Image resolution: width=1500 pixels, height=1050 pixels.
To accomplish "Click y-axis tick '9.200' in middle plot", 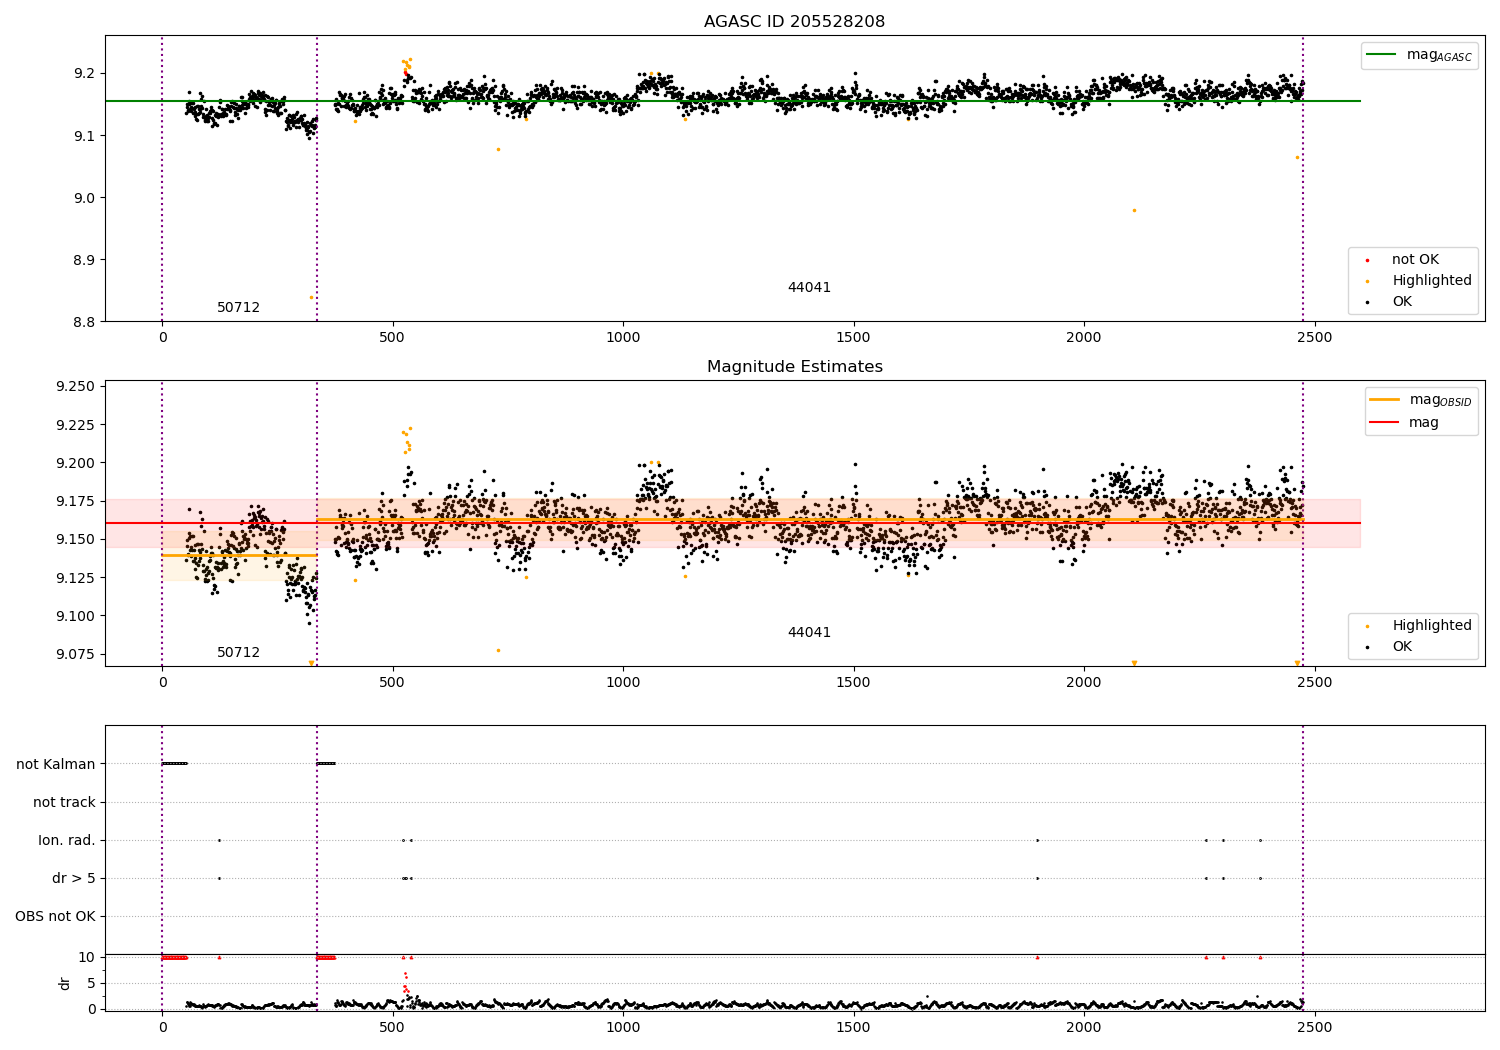I will pos(77,463).
